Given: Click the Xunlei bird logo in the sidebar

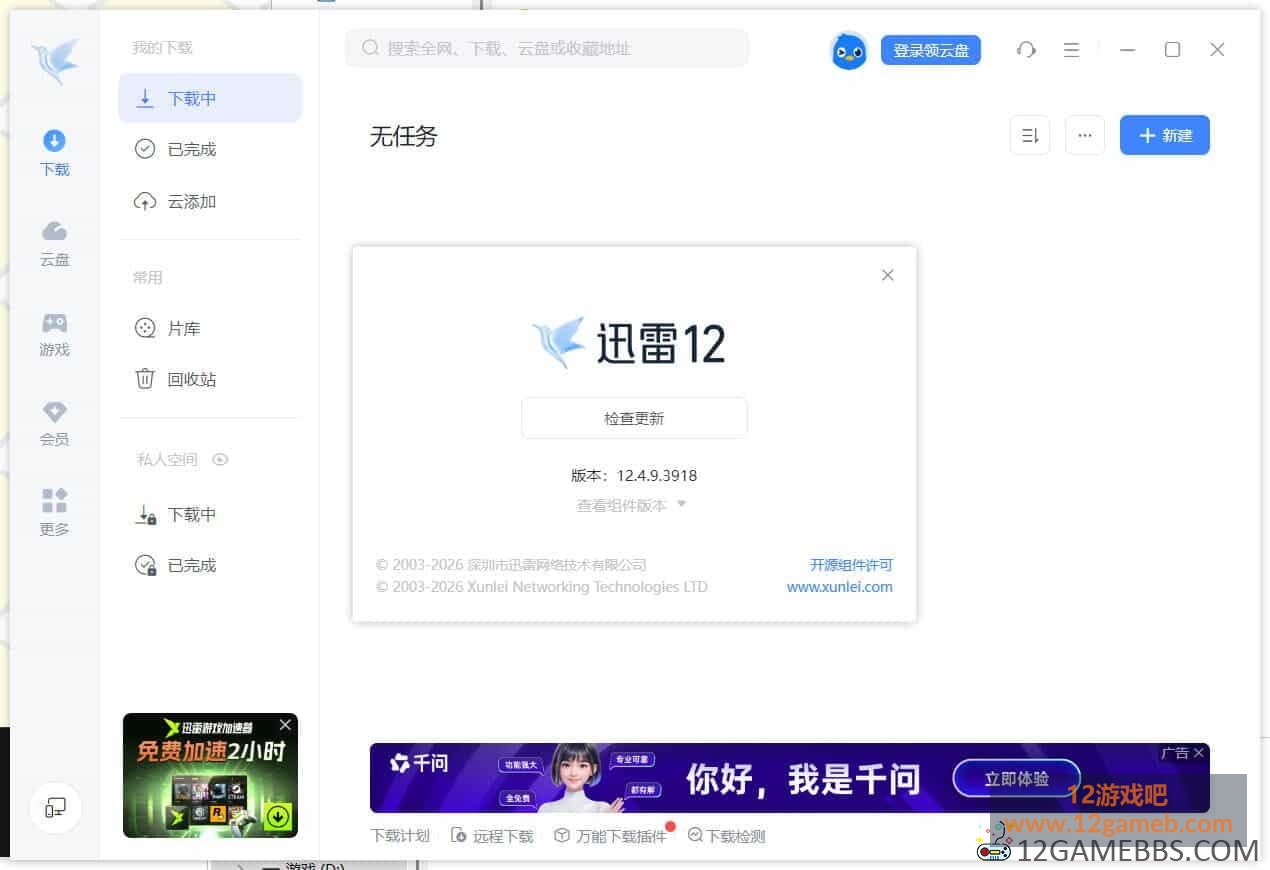Looking at the screenshot, I should click(55, 62).
